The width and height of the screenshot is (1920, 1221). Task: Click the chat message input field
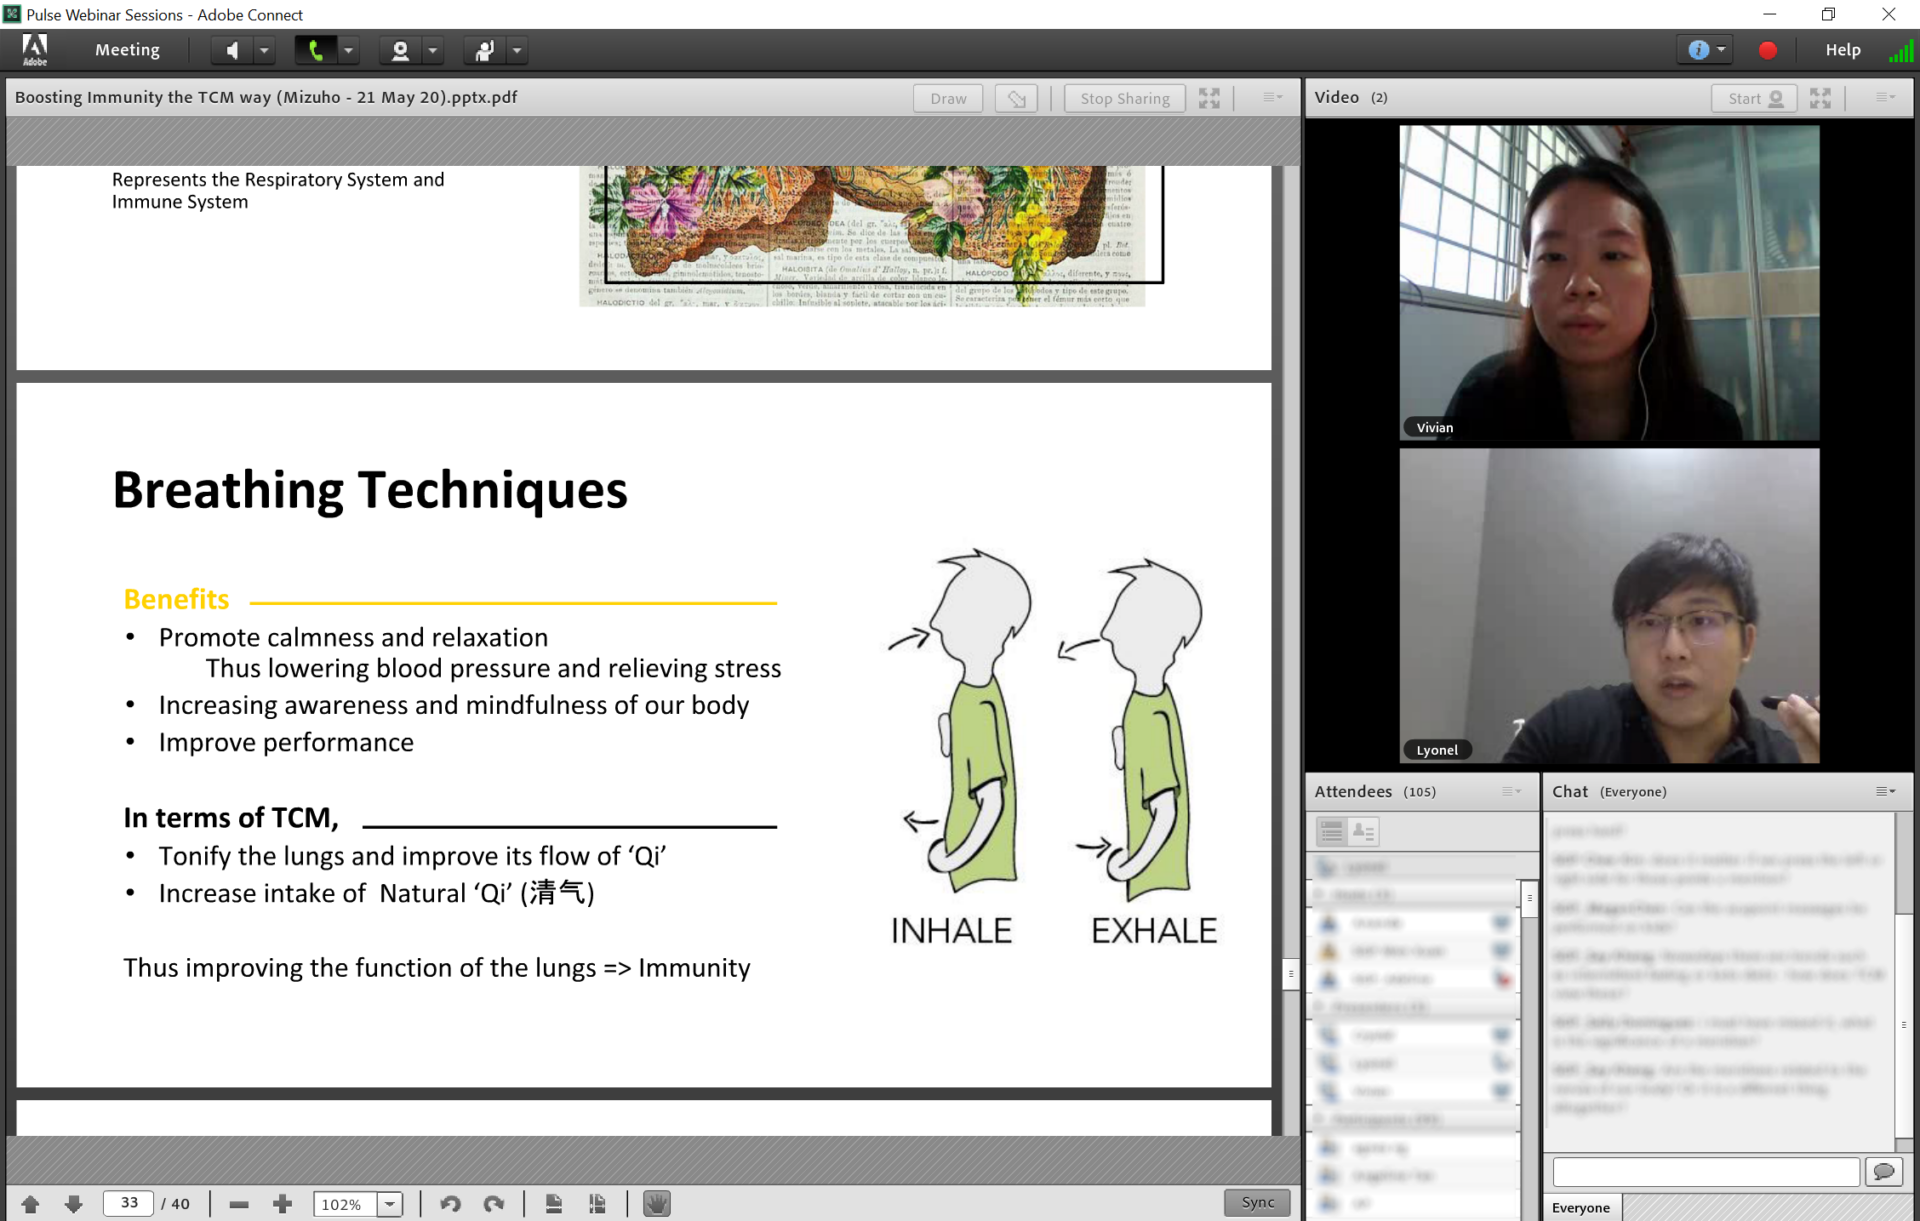(1705, 1171)
